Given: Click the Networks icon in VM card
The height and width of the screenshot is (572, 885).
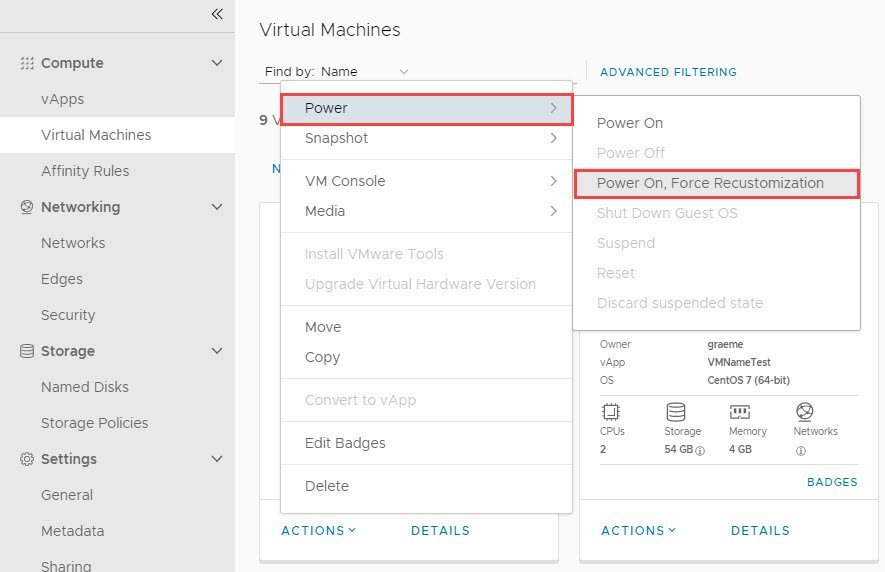Looking at the screenshot, I should (804, 412).
